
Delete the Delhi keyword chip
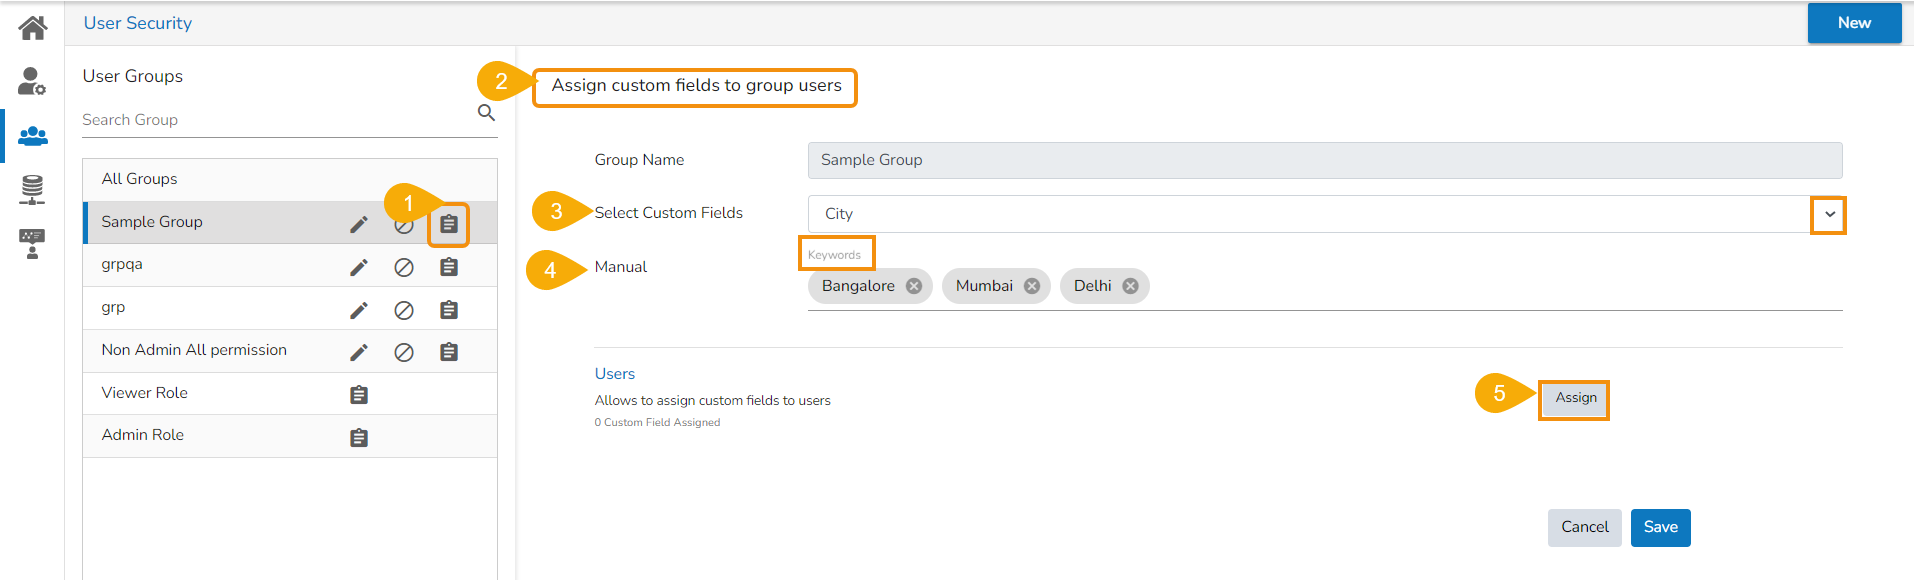click(x=1130, y=286)
